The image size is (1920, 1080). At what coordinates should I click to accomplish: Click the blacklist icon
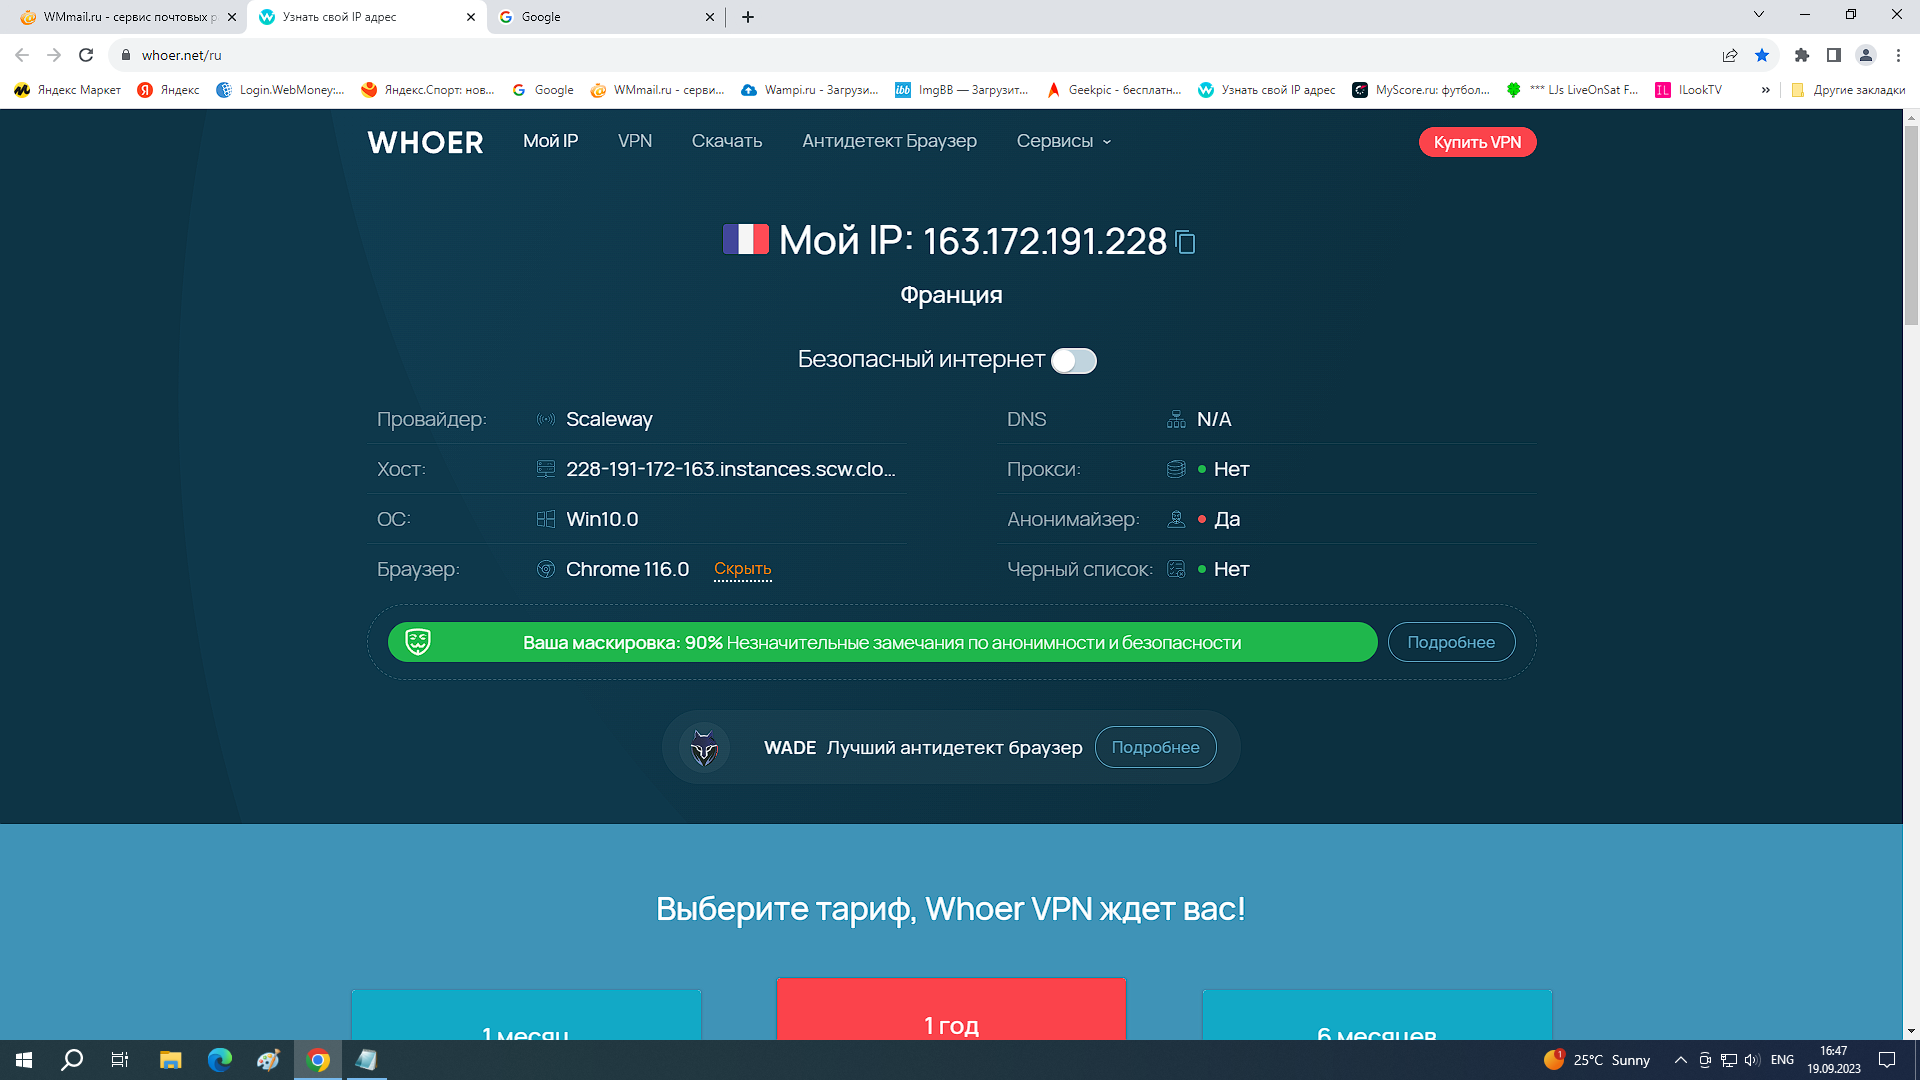click(x=1176, y=569)
